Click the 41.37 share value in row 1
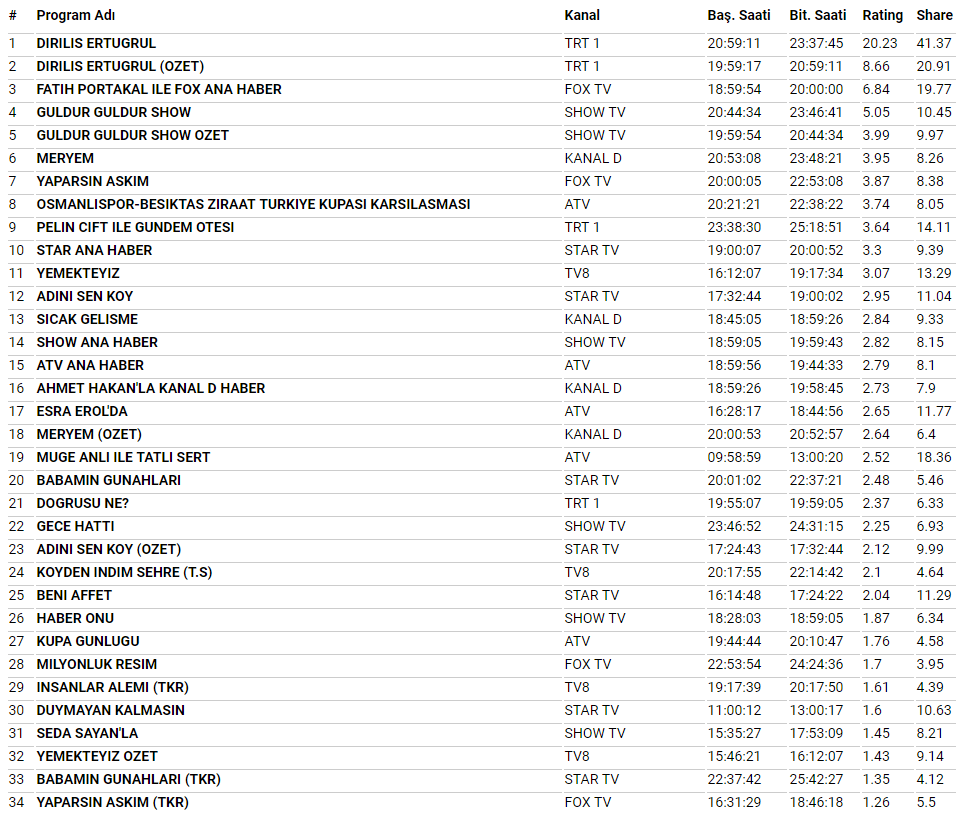Viewport: 956px width, 814px height. pyautogui.click(x=934, y=43)
